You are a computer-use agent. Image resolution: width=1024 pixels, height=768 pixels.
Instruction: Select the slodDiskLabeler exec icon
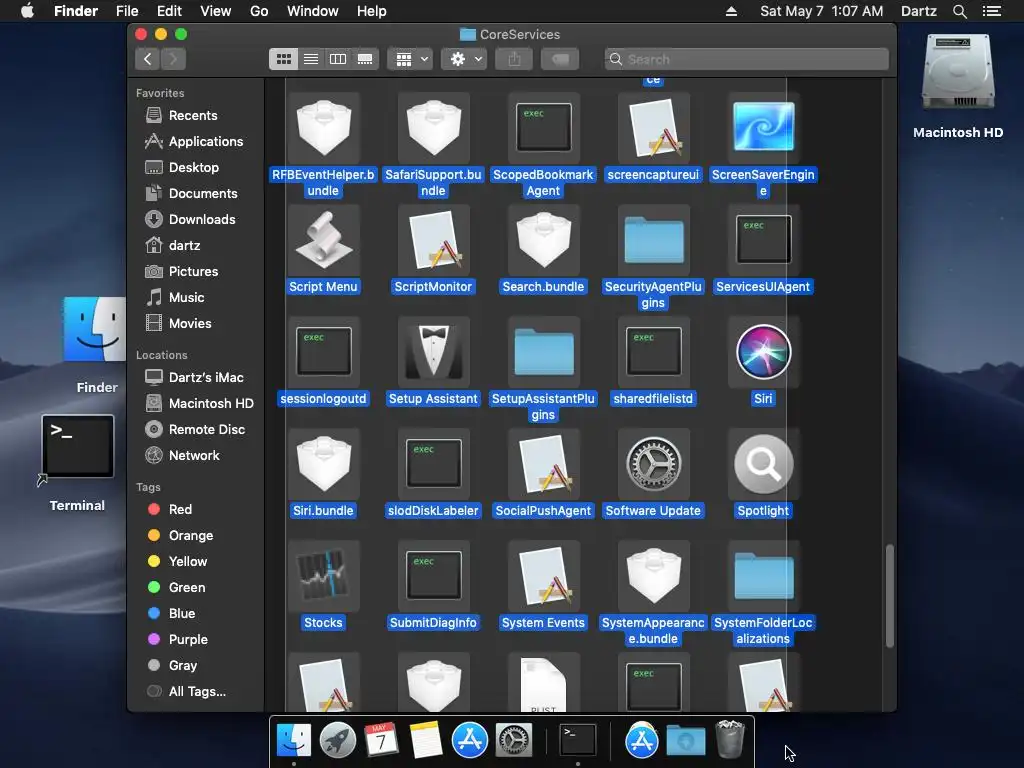click(434, 464)
